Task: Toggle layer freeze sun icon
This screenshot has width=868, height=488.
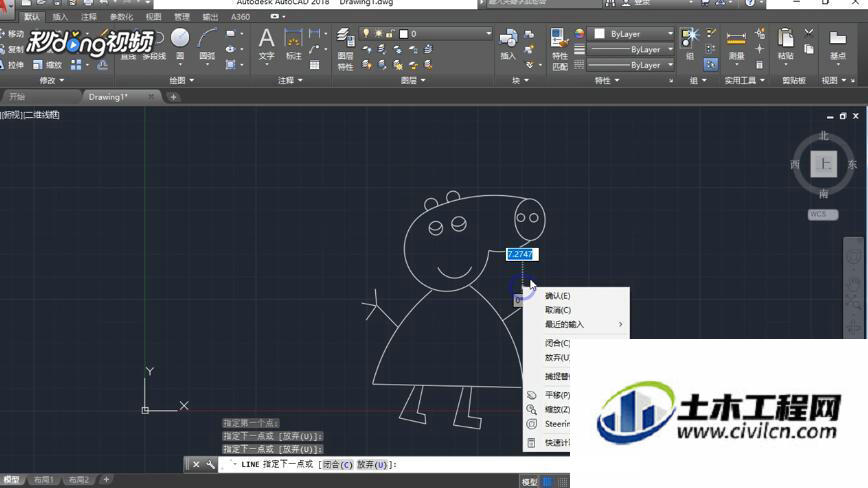Action: (x=379, y=34)
